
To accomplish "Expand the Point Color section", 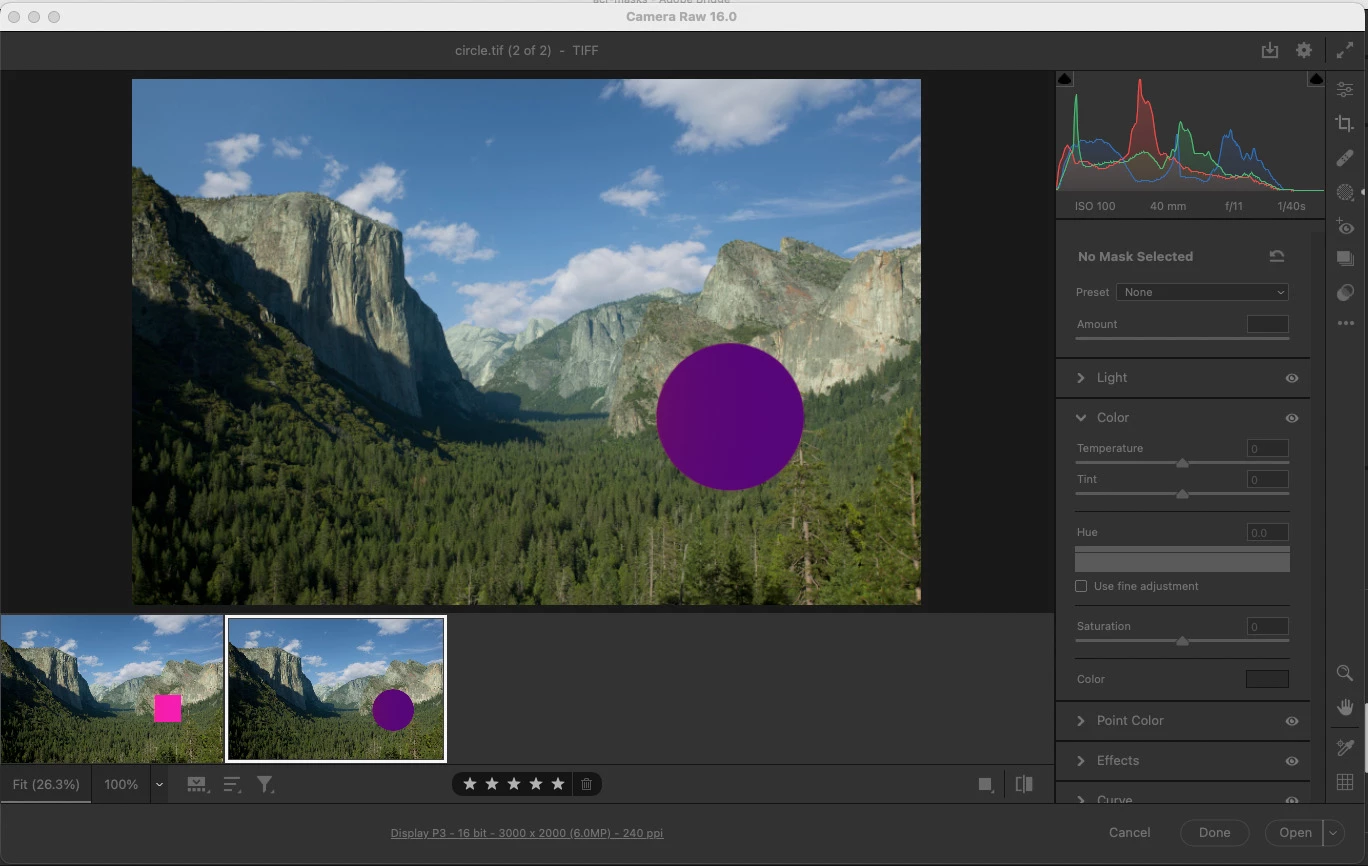I will (x=1081, y=721).
